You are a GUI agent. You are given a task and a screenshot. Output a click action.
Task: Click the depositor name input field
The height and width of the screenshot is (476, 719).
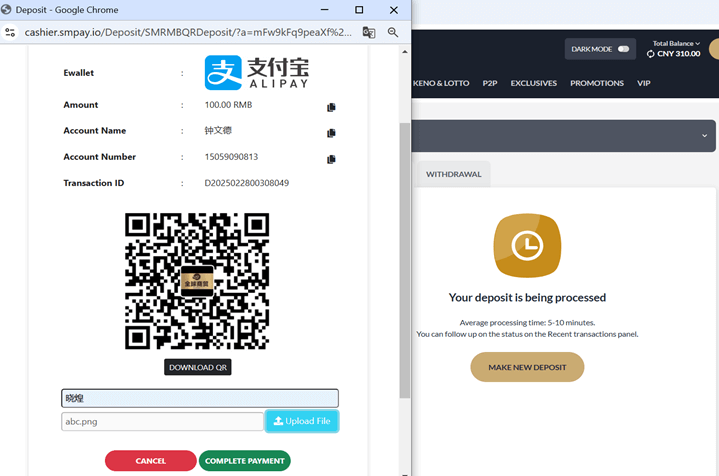point(200,398)
